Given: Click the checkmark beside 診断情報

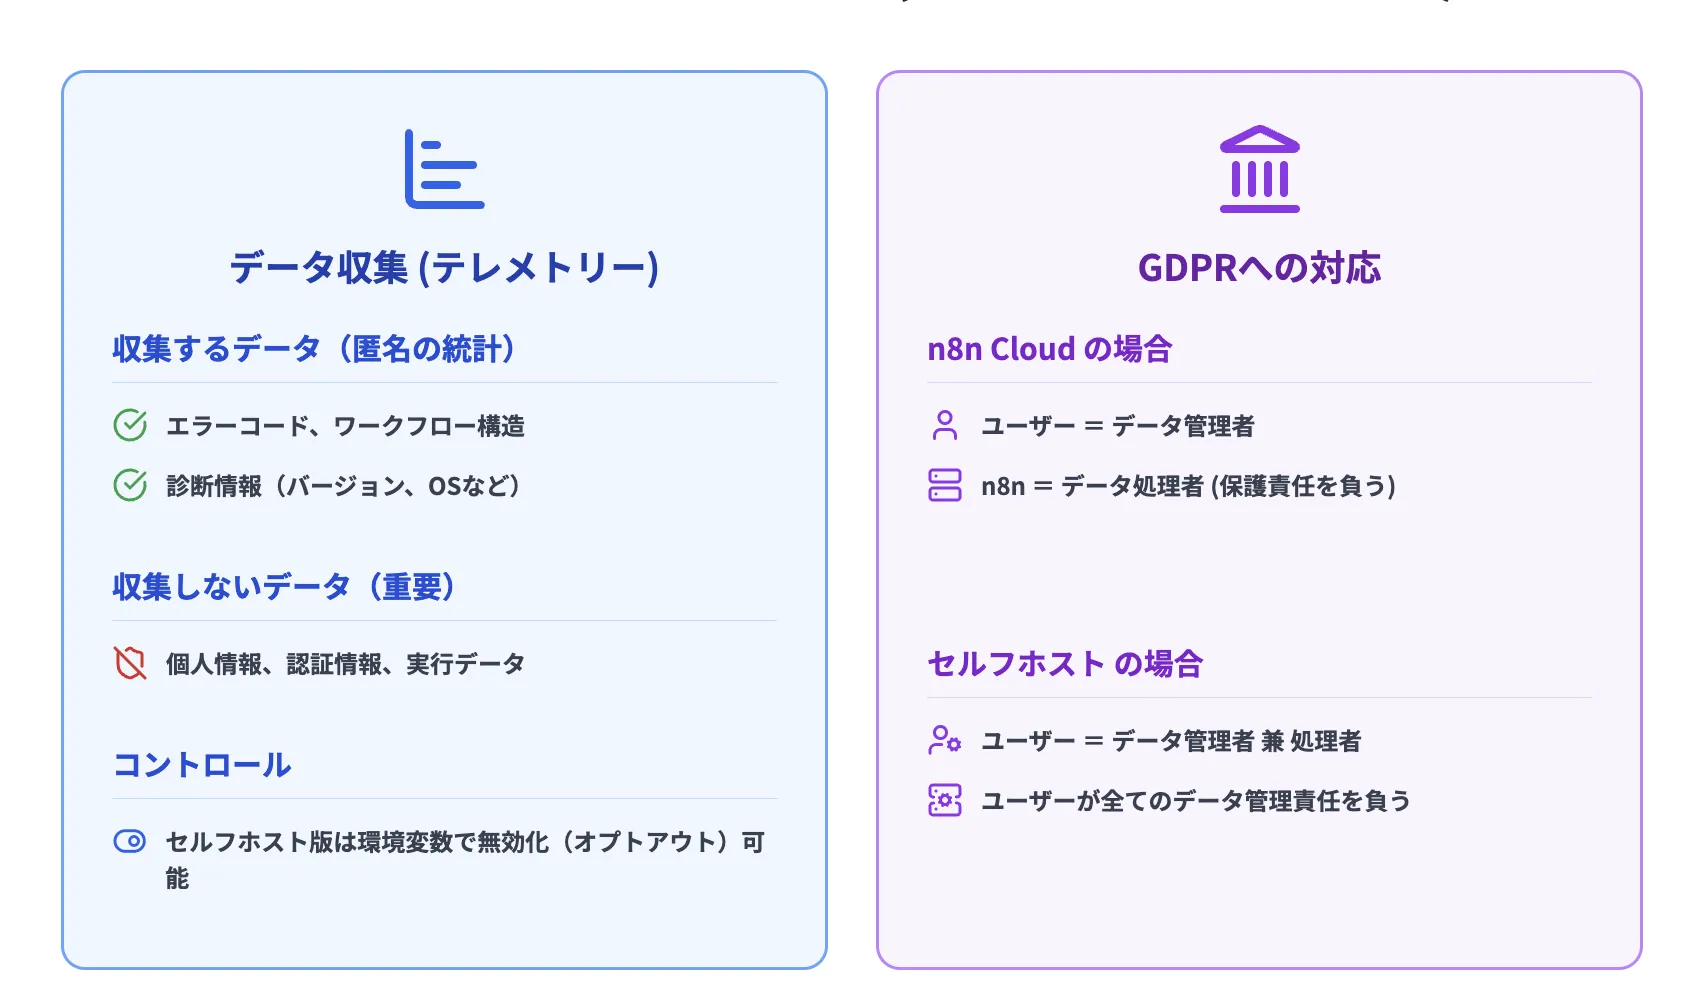Looking at the screenshot, I should point(130,486).
